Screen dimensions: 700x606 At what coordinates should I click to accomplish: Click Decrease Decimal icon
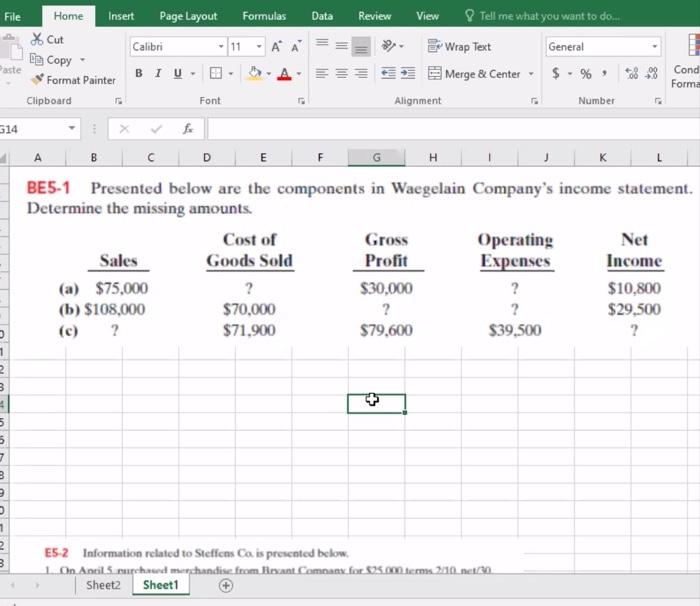[x=651, y=73]
